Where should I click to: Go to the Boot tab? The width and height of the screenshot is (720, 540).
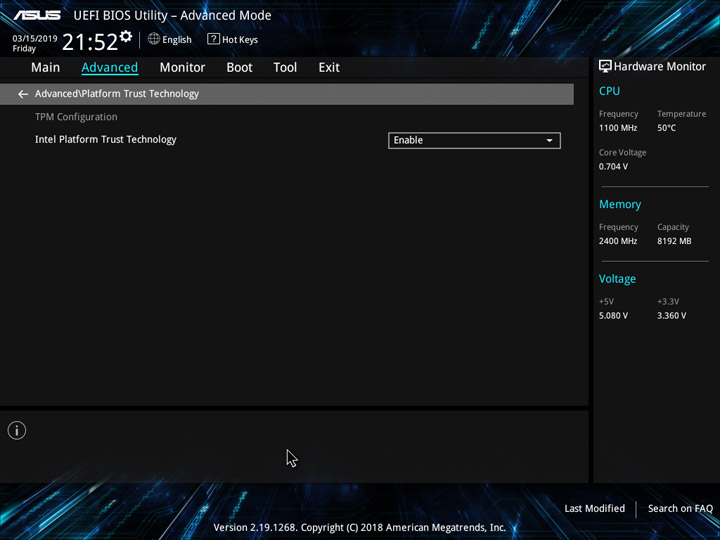point(239,68)
